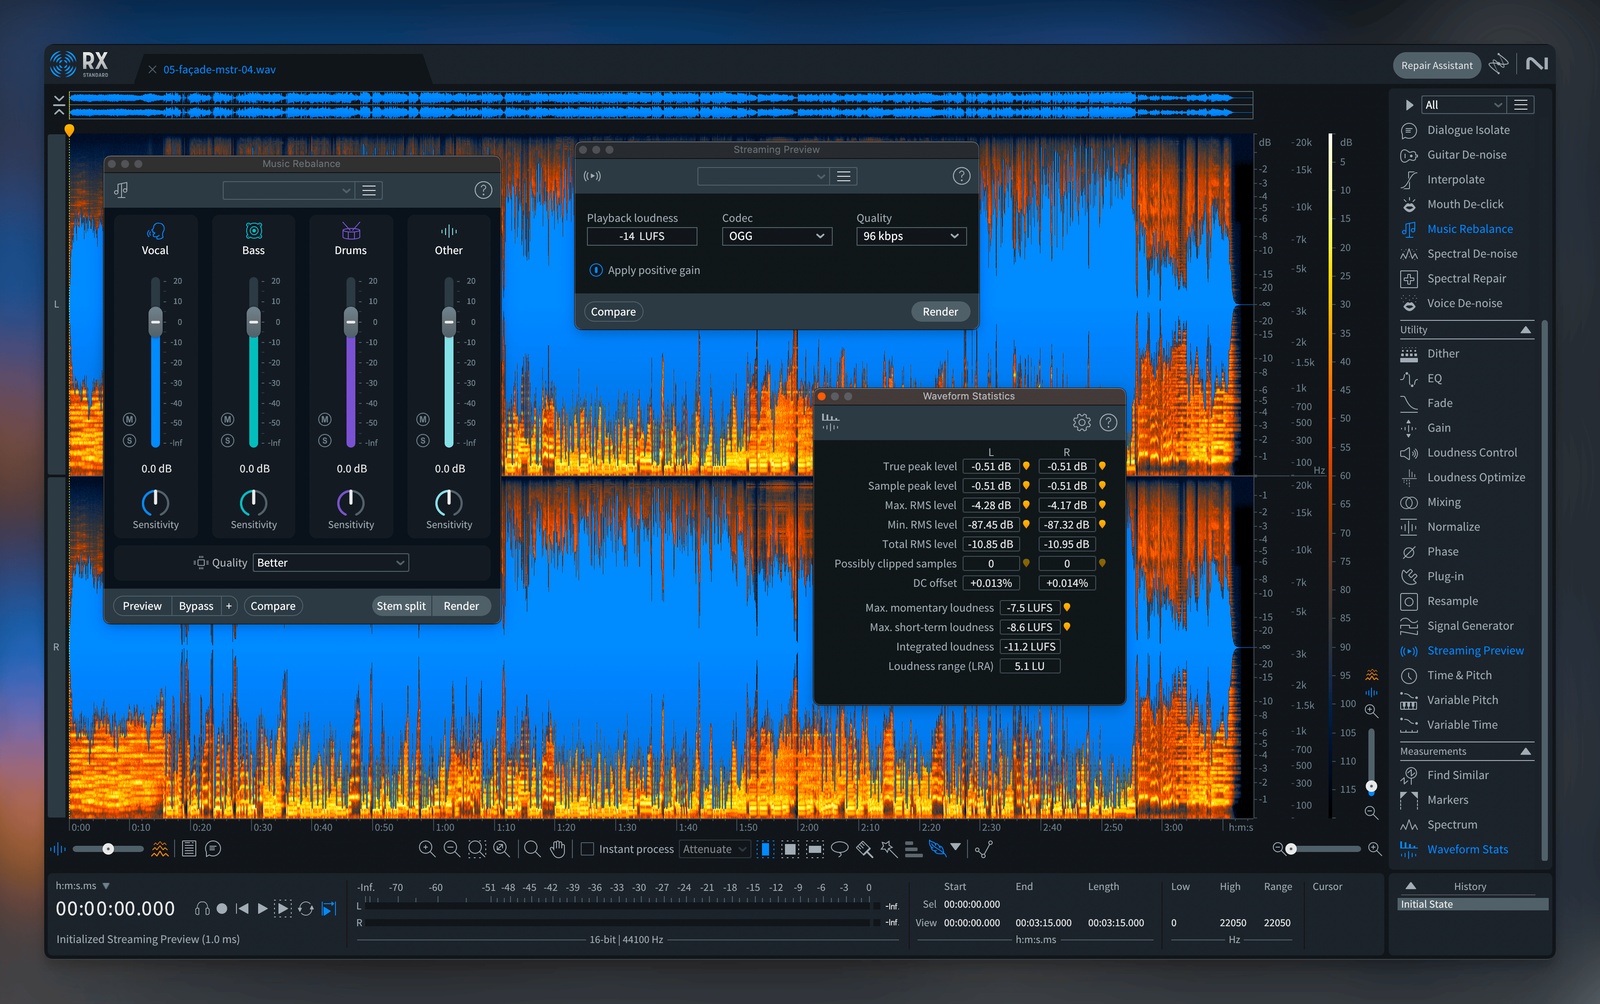Click the orange playhead marker
Screen dimensions: 1600x1004
pos(69,130)
